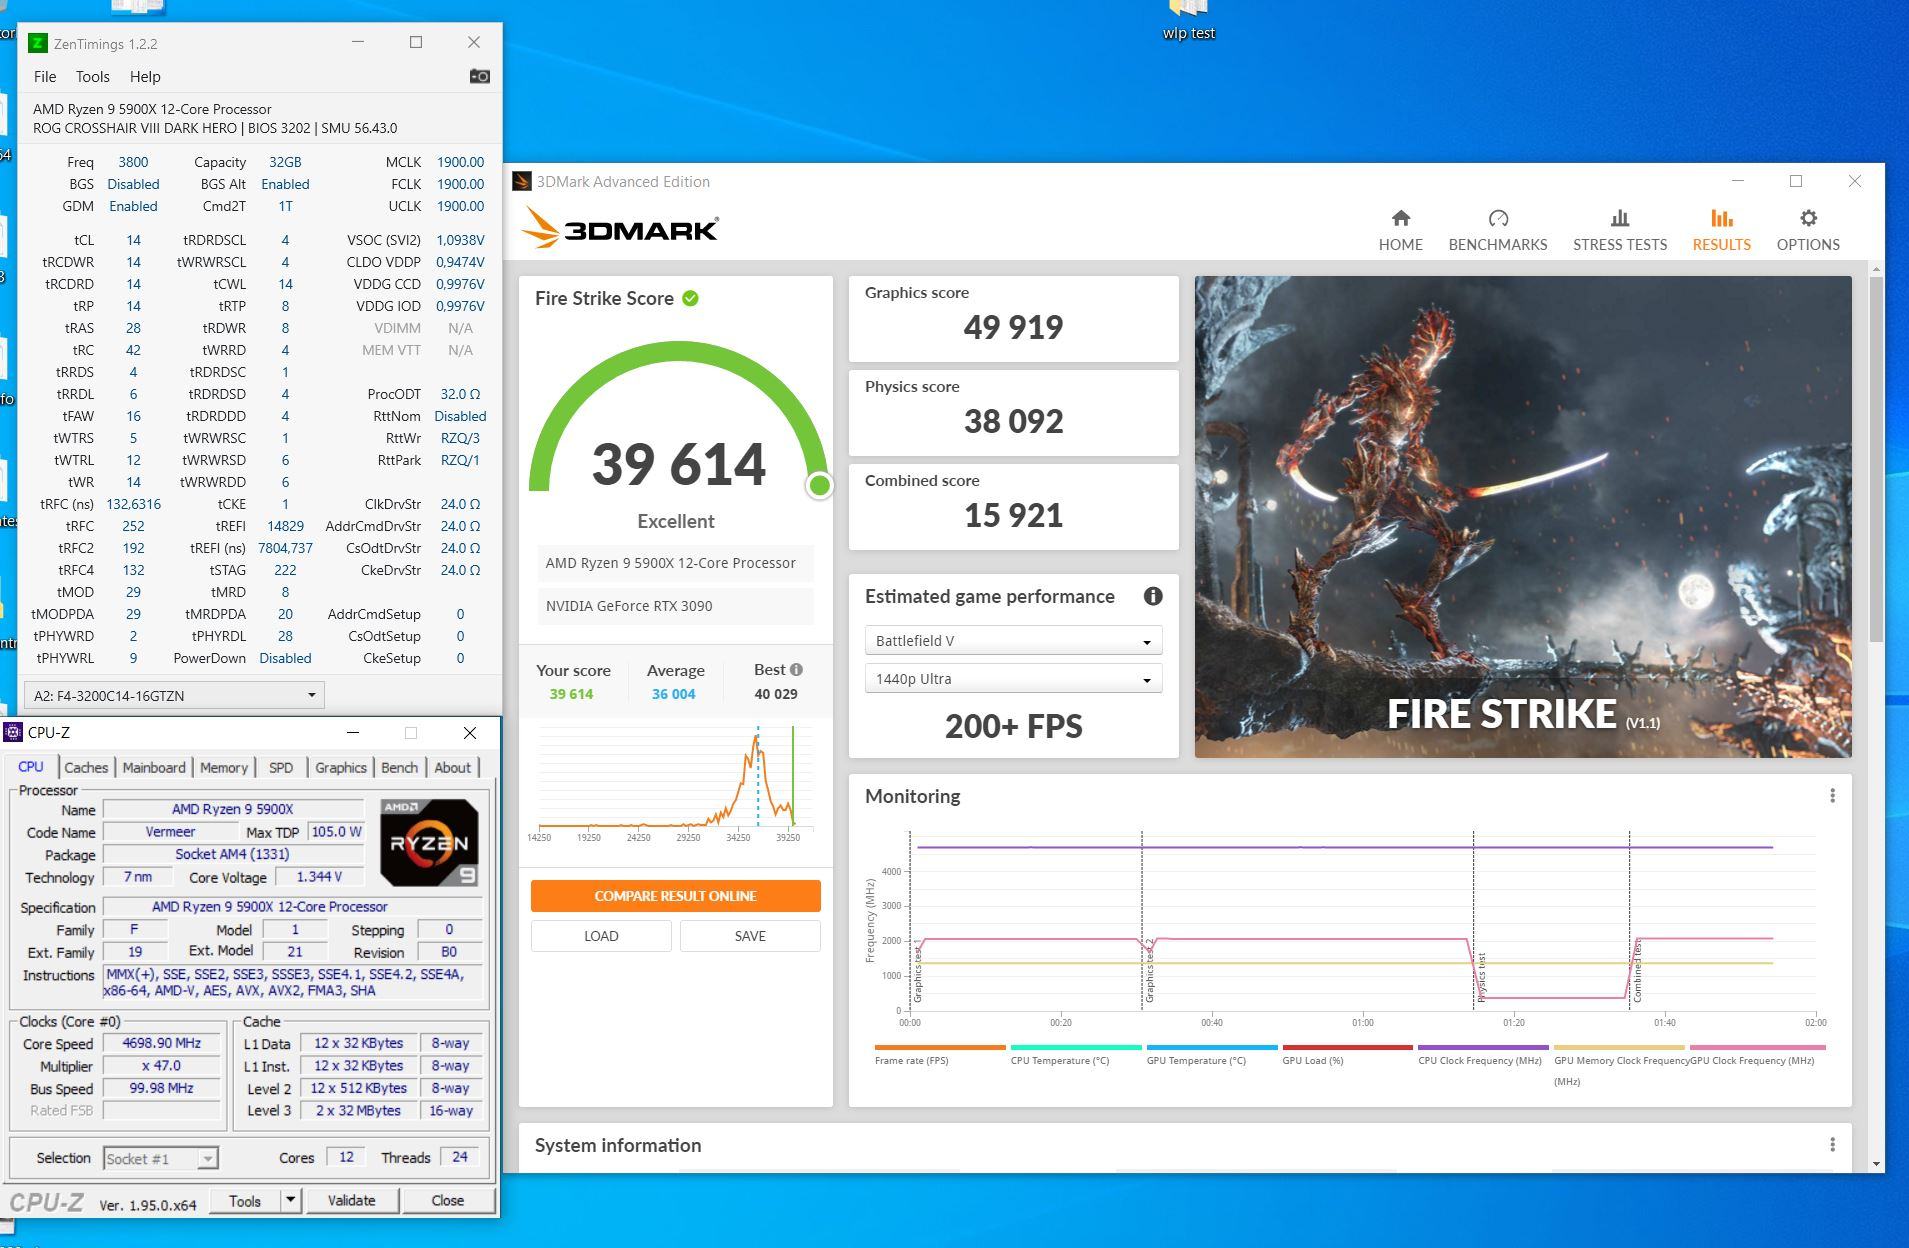Click the NVIDIA GeForce RTX 3090 label
The image size is (1909, 1248).
coord(629,606)
